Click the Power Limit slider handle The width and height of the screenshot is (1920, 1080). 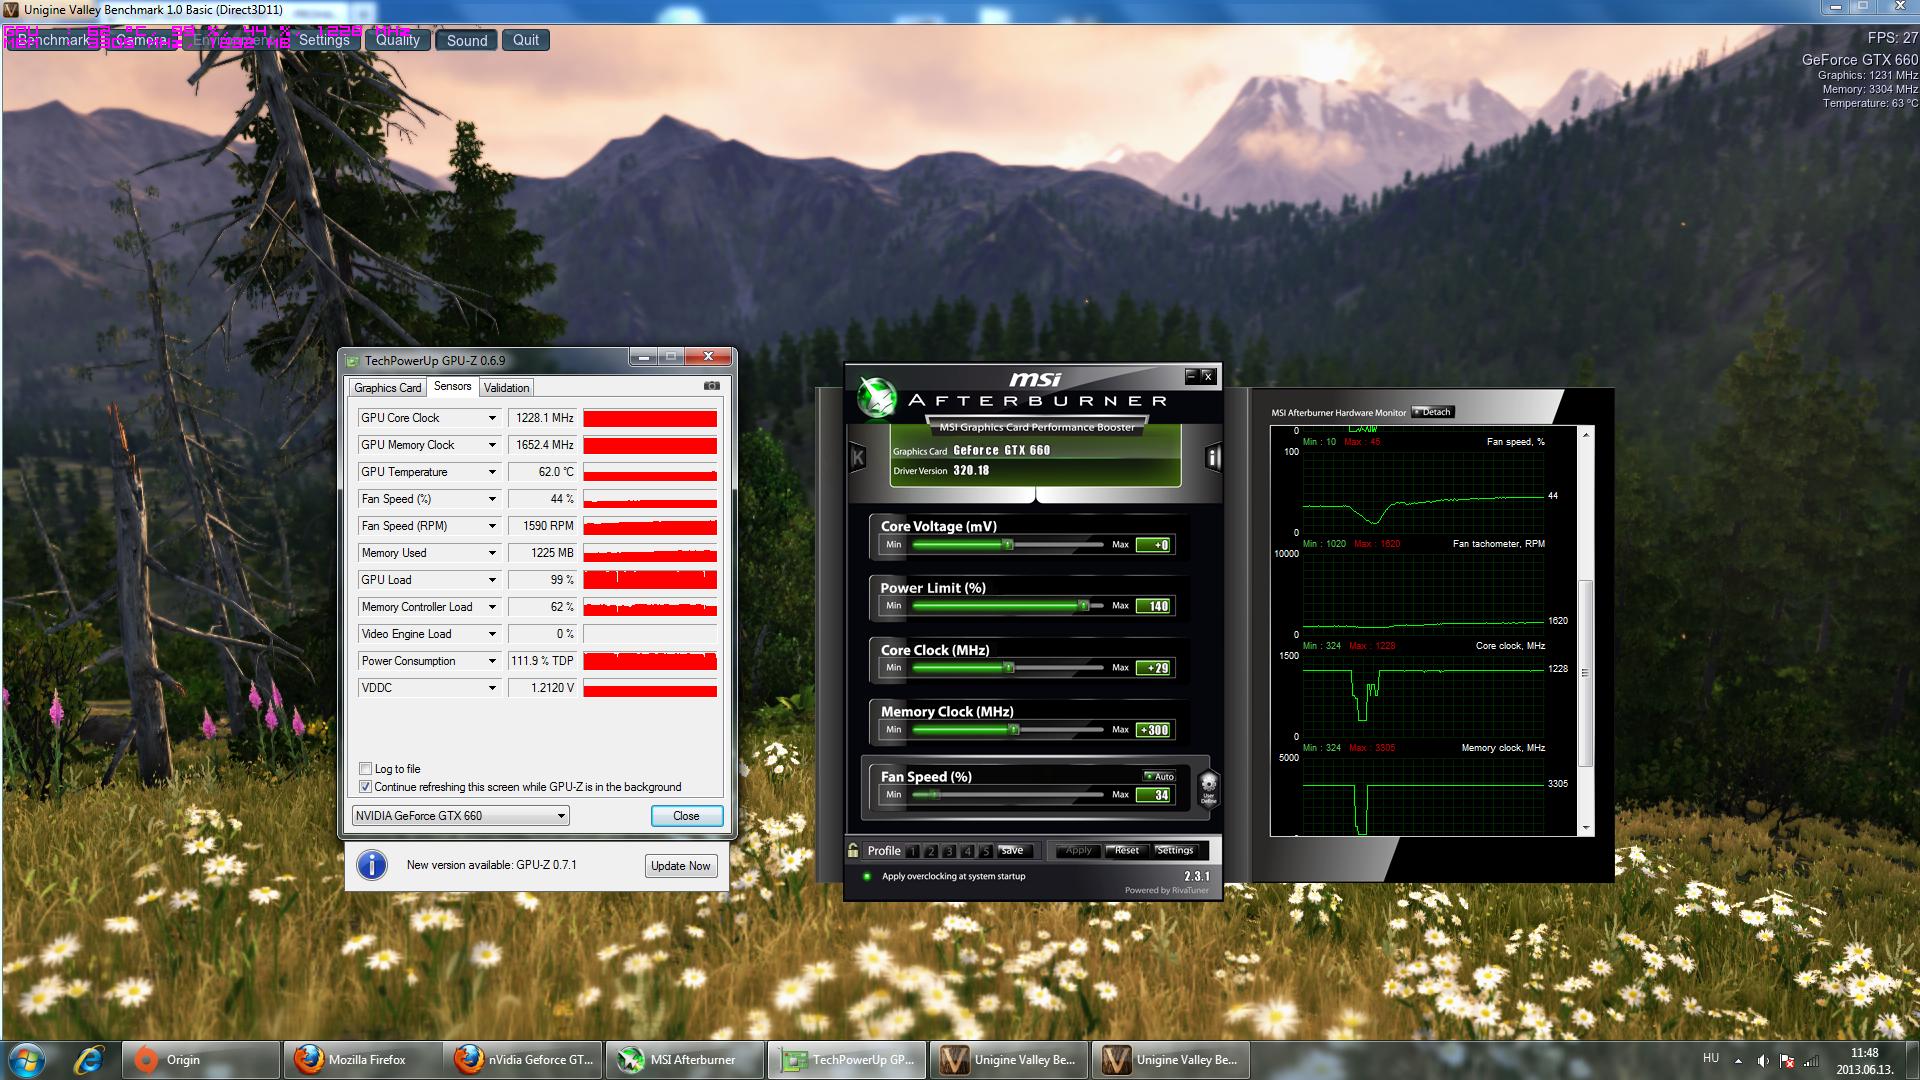point(1083,606)
